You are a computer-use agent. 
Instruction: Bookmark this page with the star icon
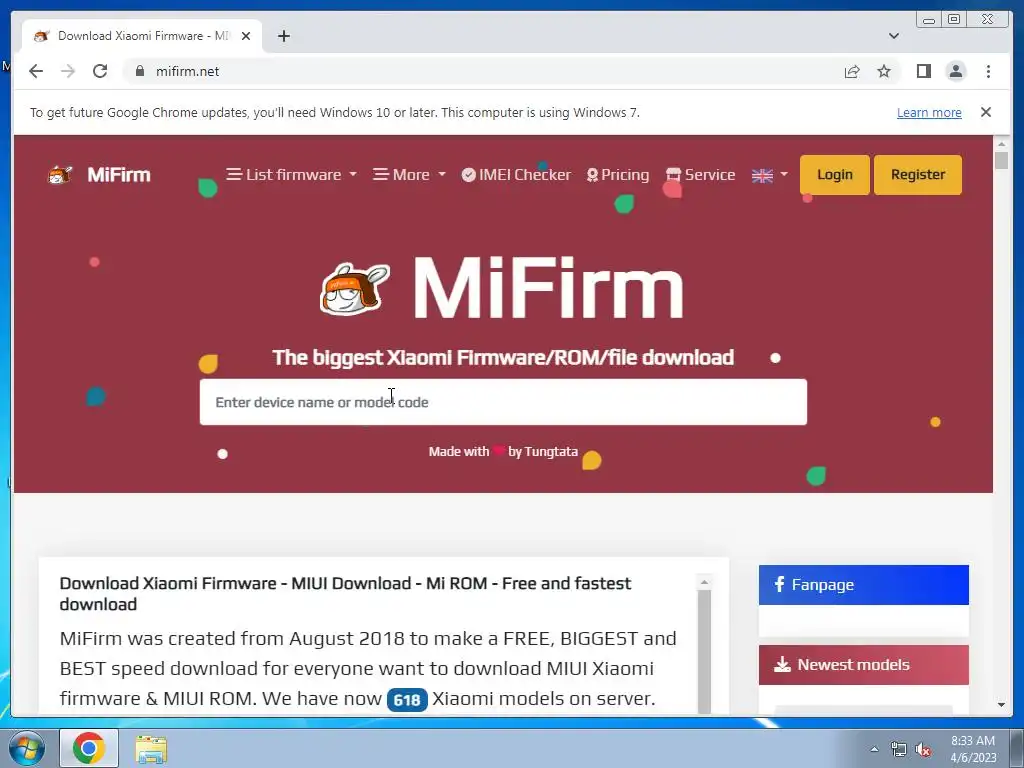pos(884,71)
